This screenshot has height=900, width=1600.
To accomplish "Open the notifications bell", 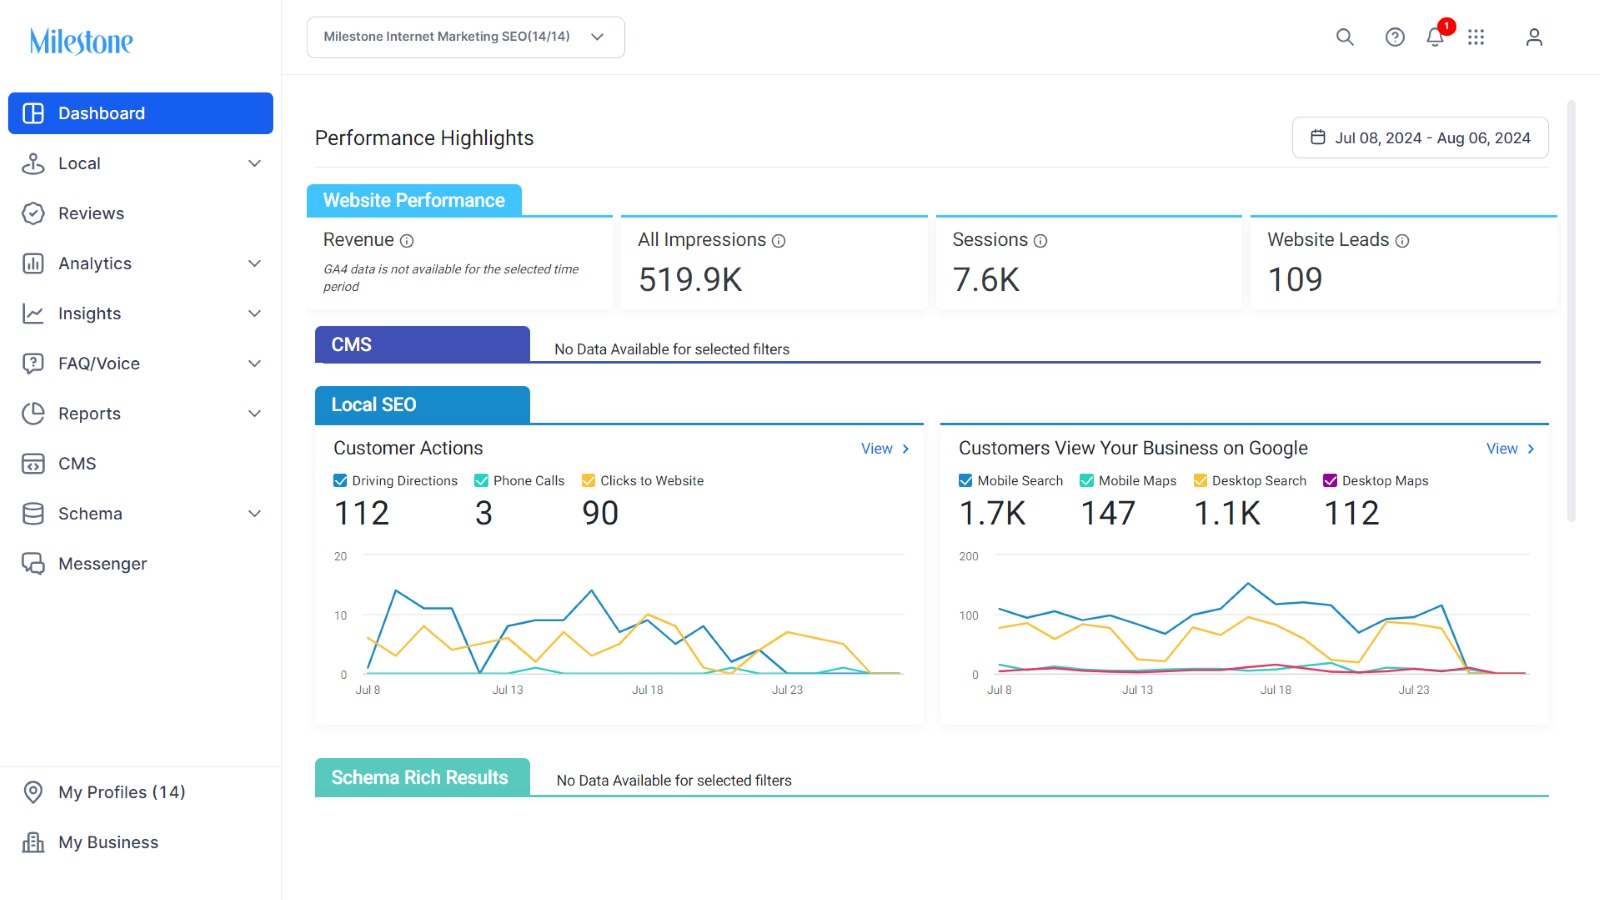I will (x=1436, y=37).
